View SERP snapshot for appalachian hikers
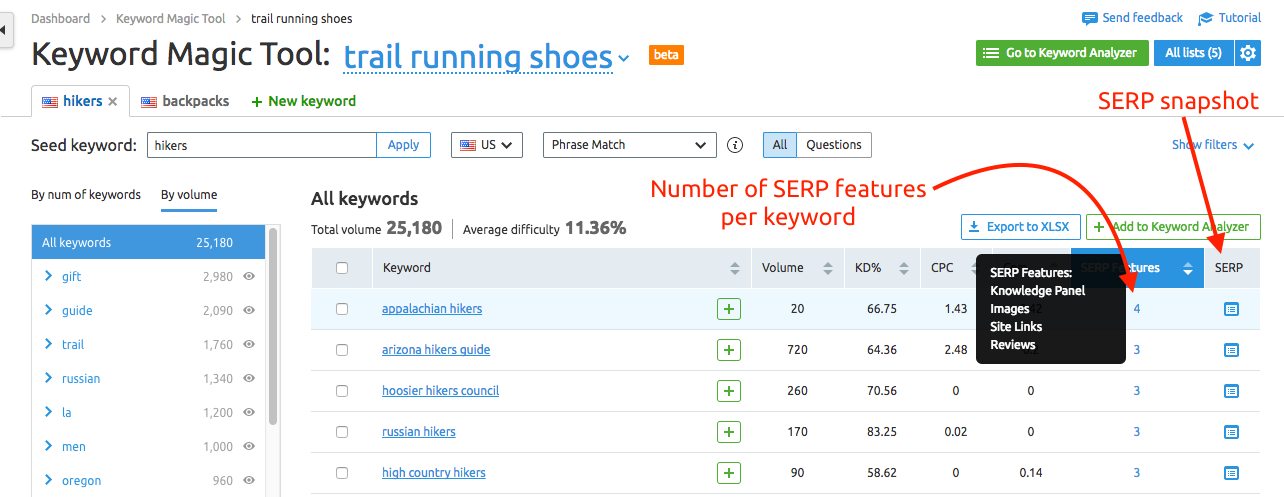Image resolution: width=1284 pixels, height=497 pixels. [x=1231, y=309]
